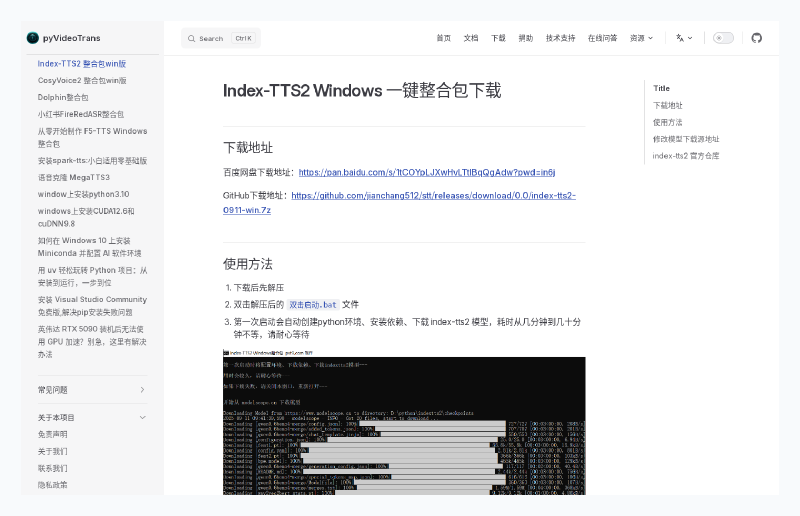Viewport: 800px width, 516px height.
Task: Go to 首页 in the top navigation
Action: coord(443,38)
